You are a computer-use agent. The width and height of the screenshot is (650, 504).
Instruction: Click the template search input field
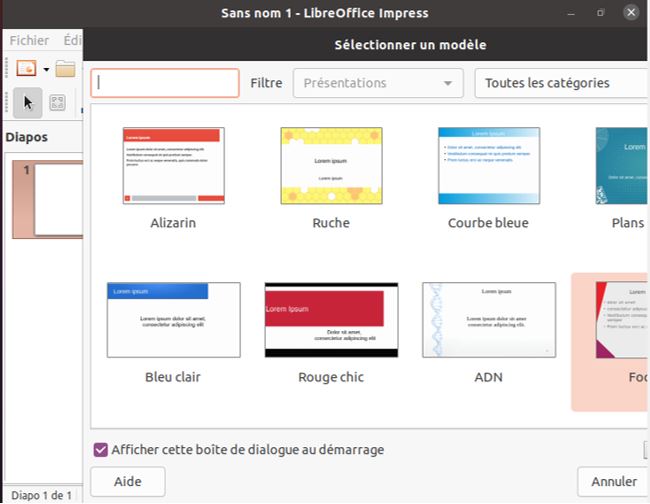(x=165, y=83)
